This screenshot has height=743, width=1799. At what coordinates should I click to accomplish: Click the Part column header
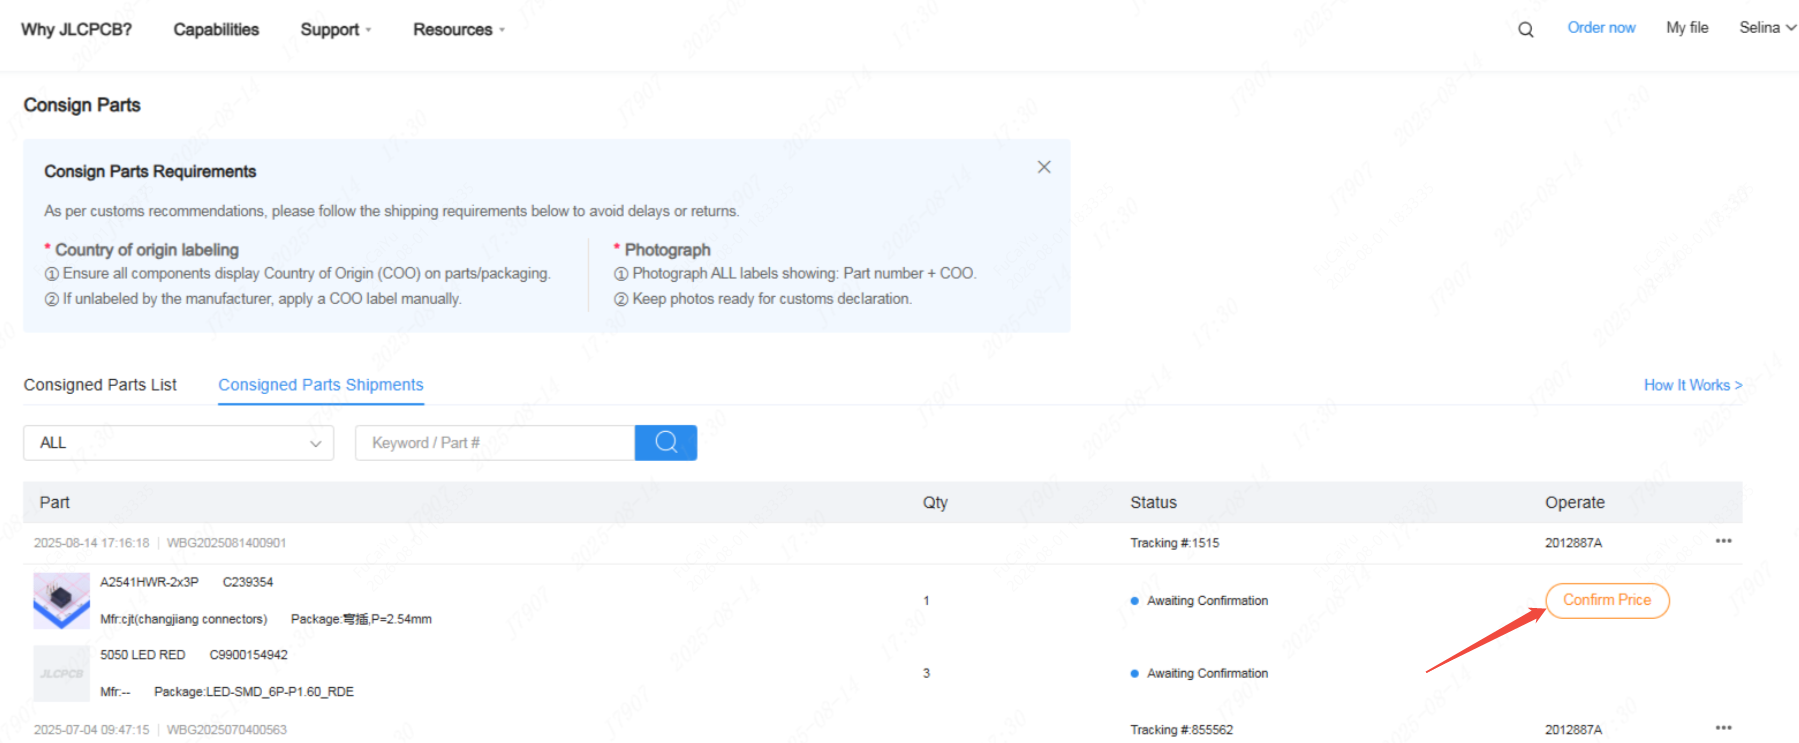55,503
